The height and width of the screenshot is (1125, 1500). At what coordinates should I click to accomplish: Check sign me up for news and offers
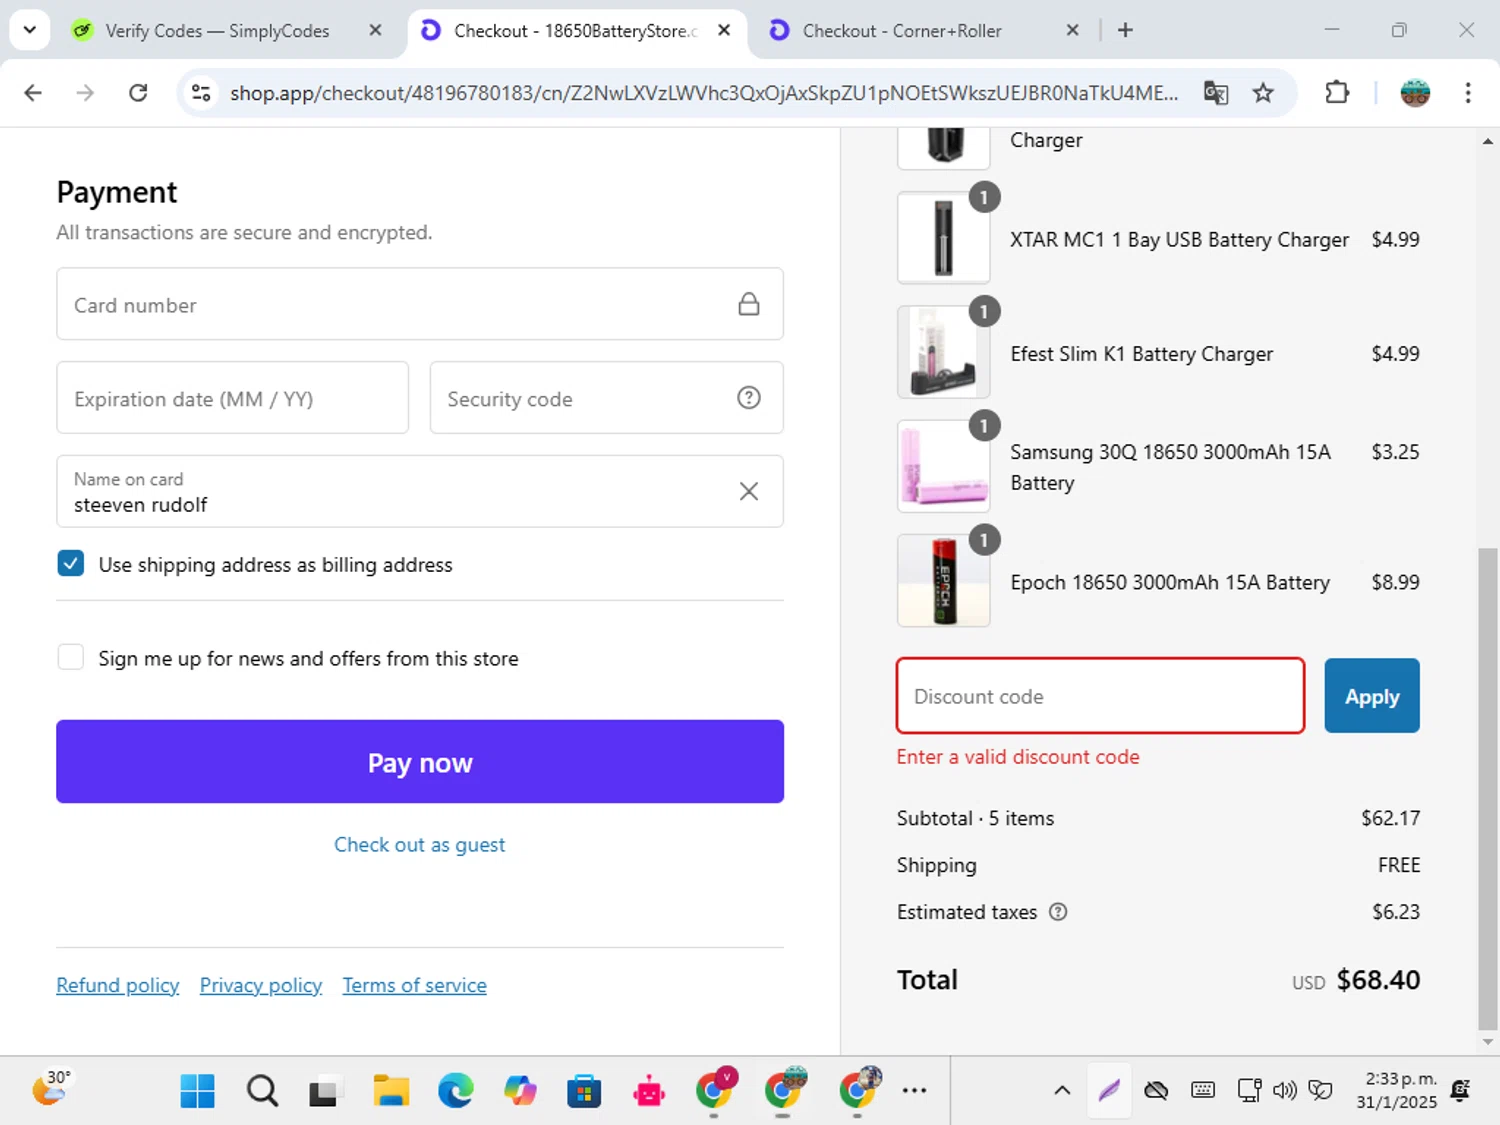click(x=70, y=657)
